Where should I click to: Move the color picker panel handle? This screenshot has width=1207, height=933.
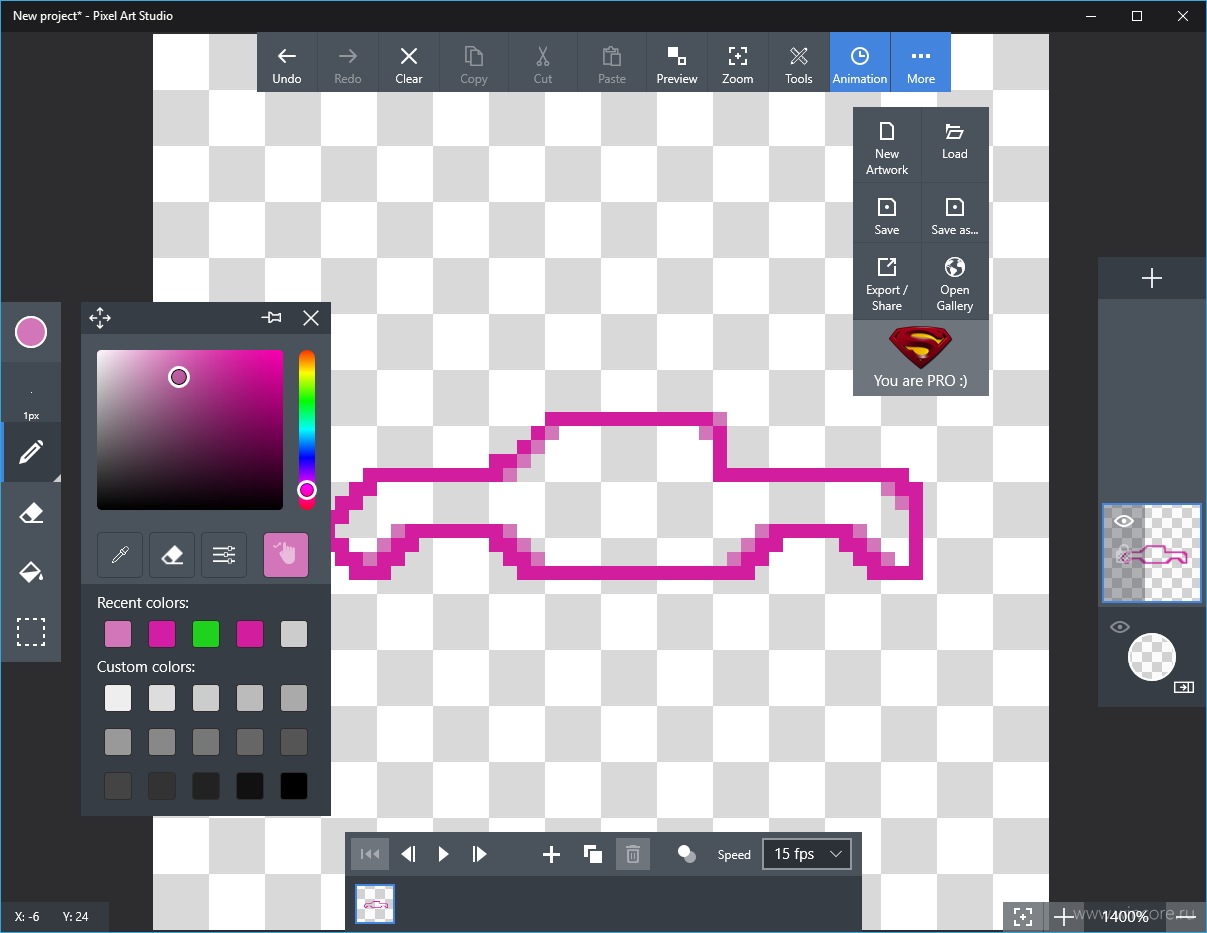[x=100, y=318]
